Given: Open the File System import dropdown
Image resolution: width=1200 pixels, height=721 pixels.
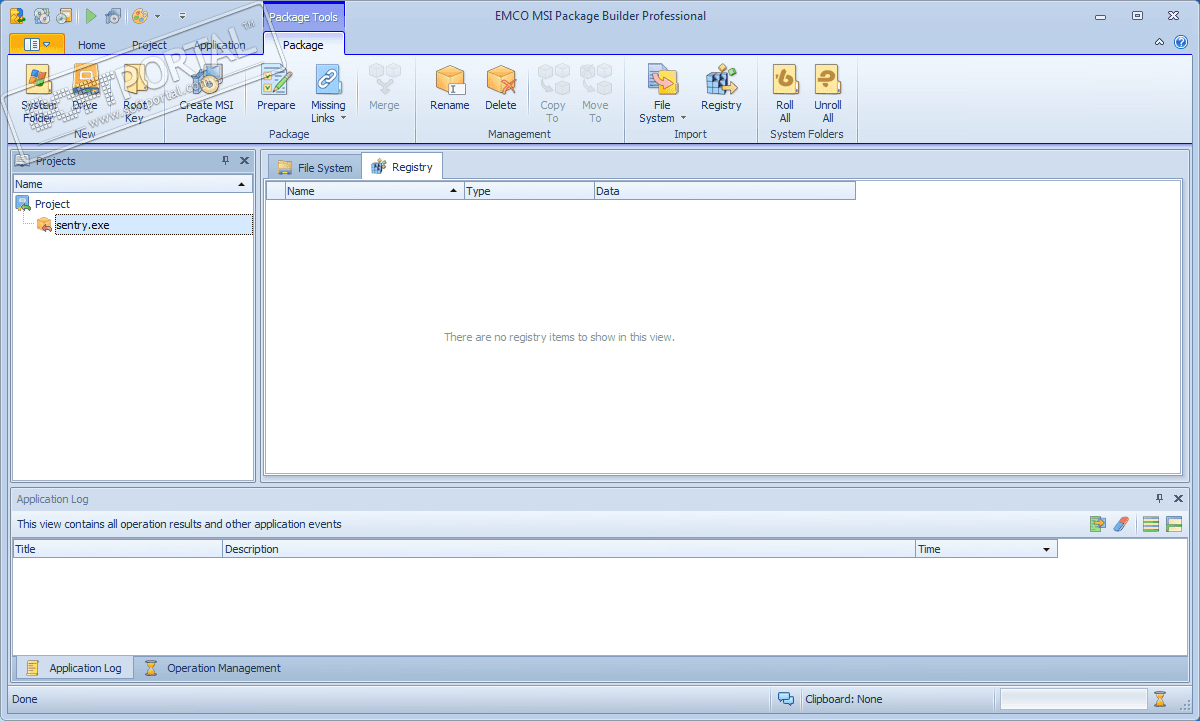Looking at the screenshot, I should [x=684, y=118].
